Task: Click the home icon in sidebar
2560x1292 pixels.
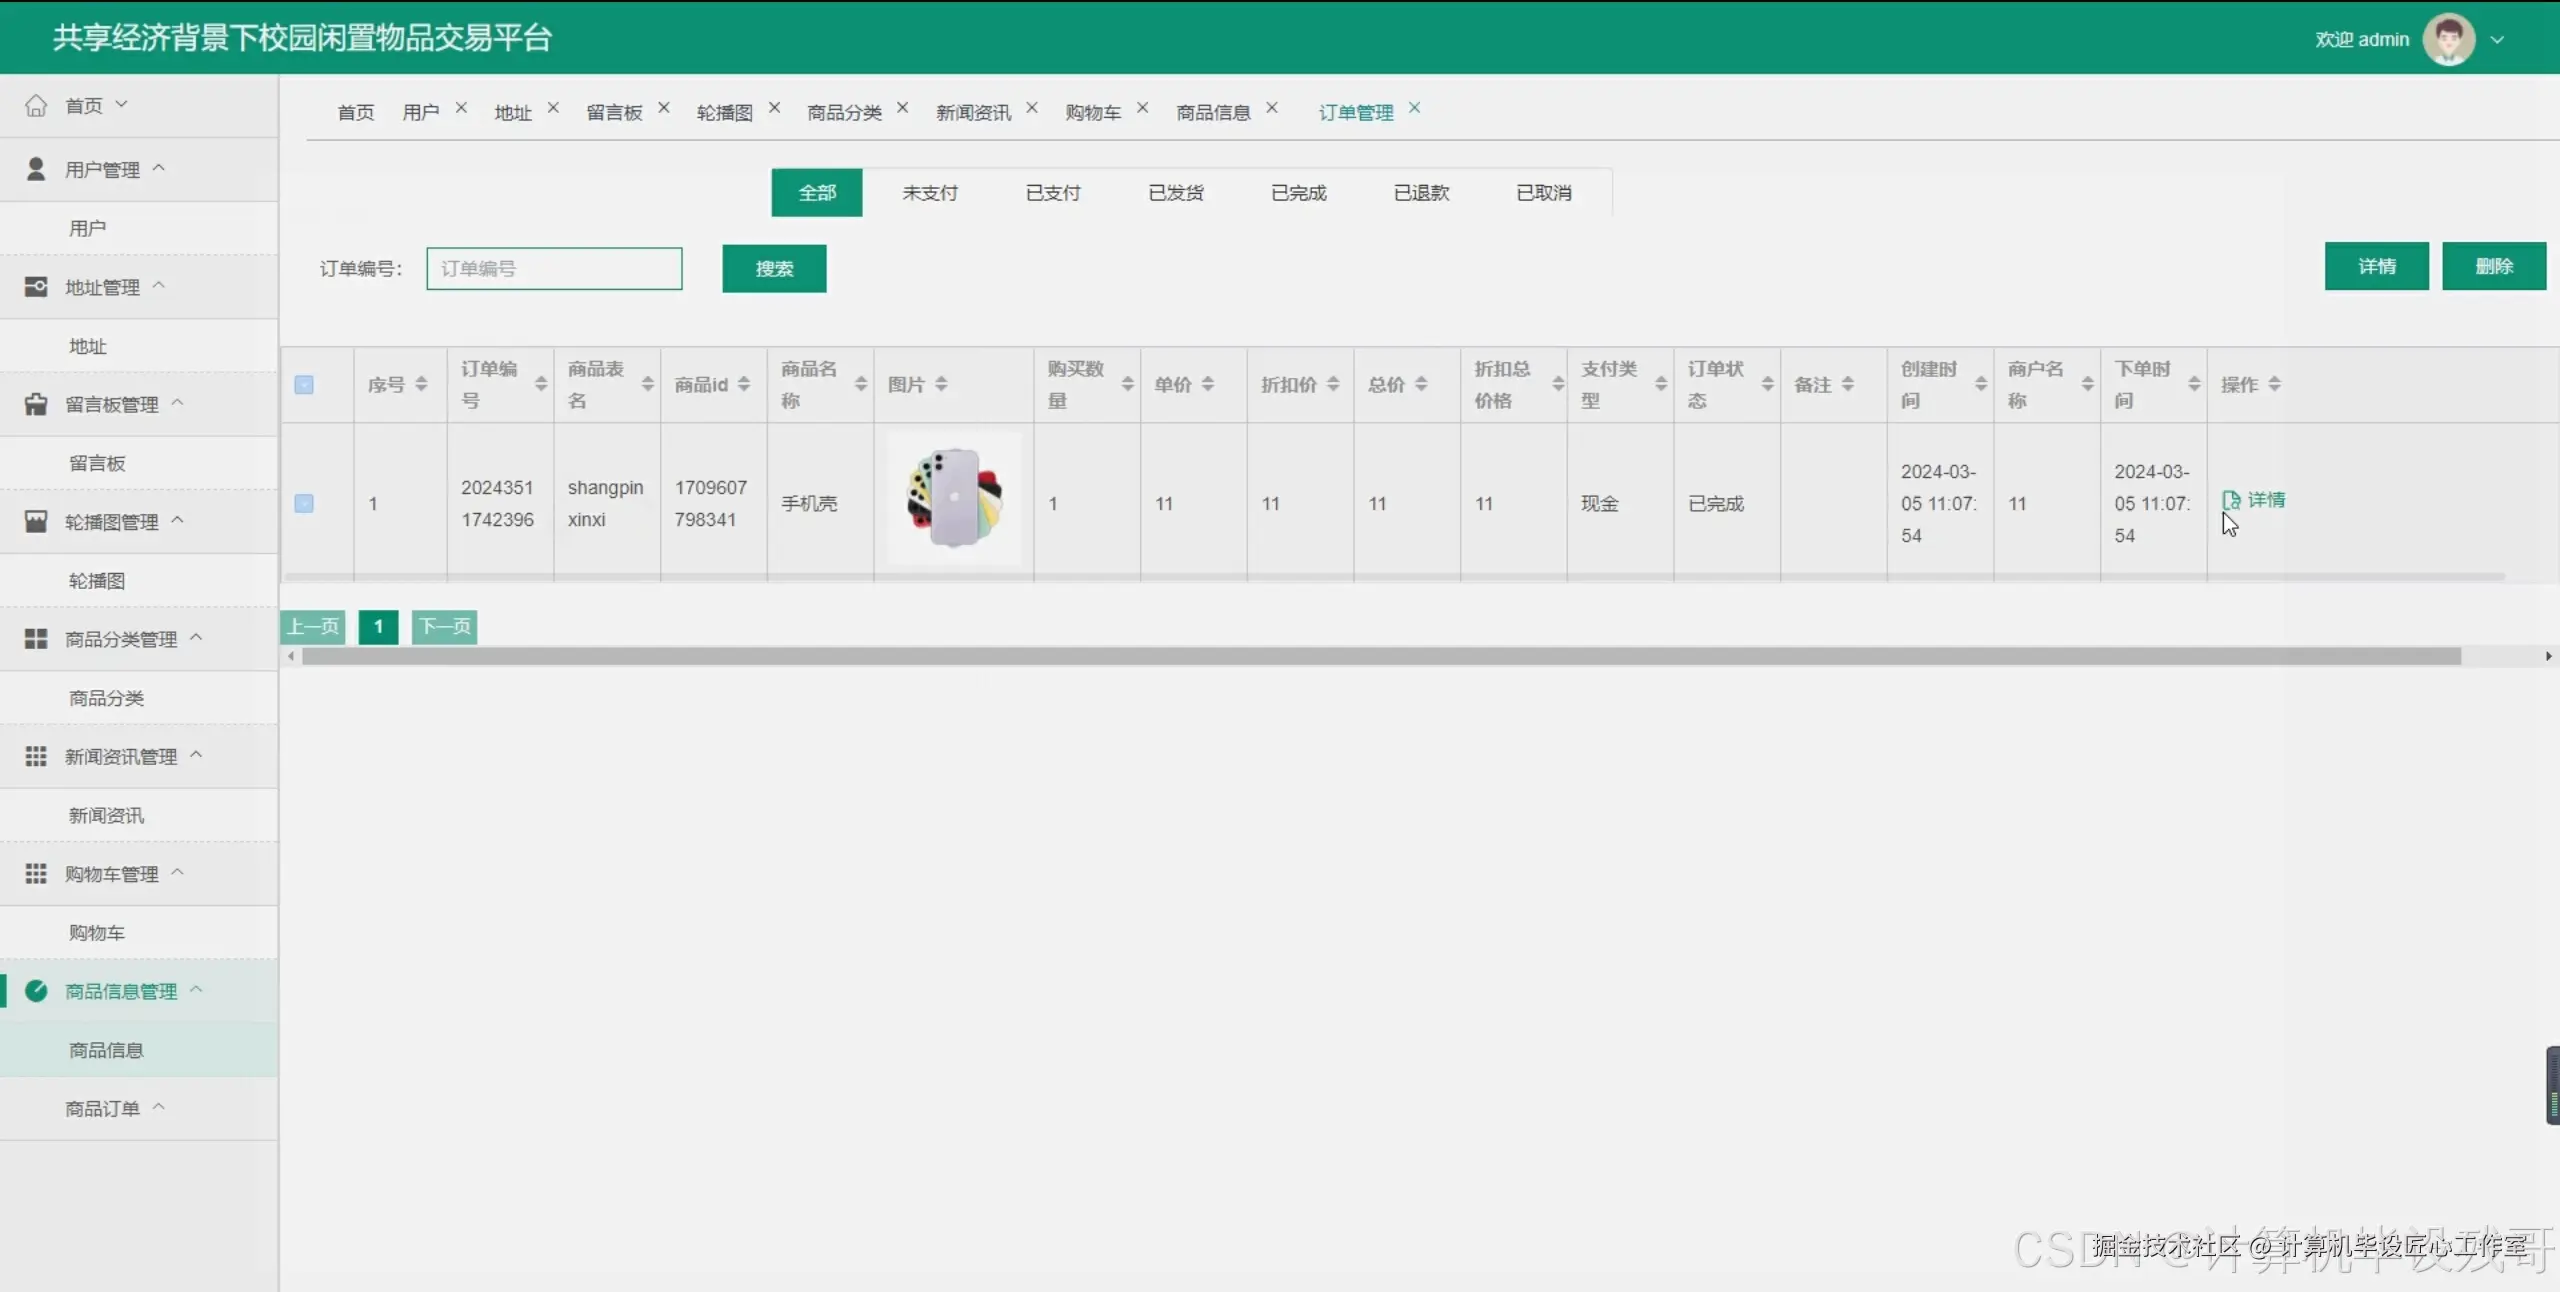Action: point(36,105)
